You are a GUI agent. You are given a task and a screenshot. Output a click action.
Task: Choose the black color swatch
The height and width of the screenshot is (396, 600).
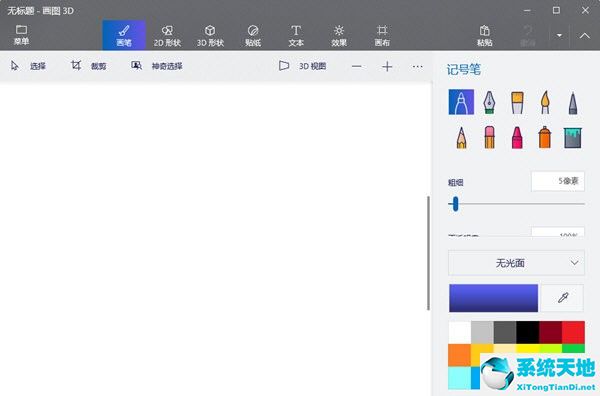click(x=528, y=332)
